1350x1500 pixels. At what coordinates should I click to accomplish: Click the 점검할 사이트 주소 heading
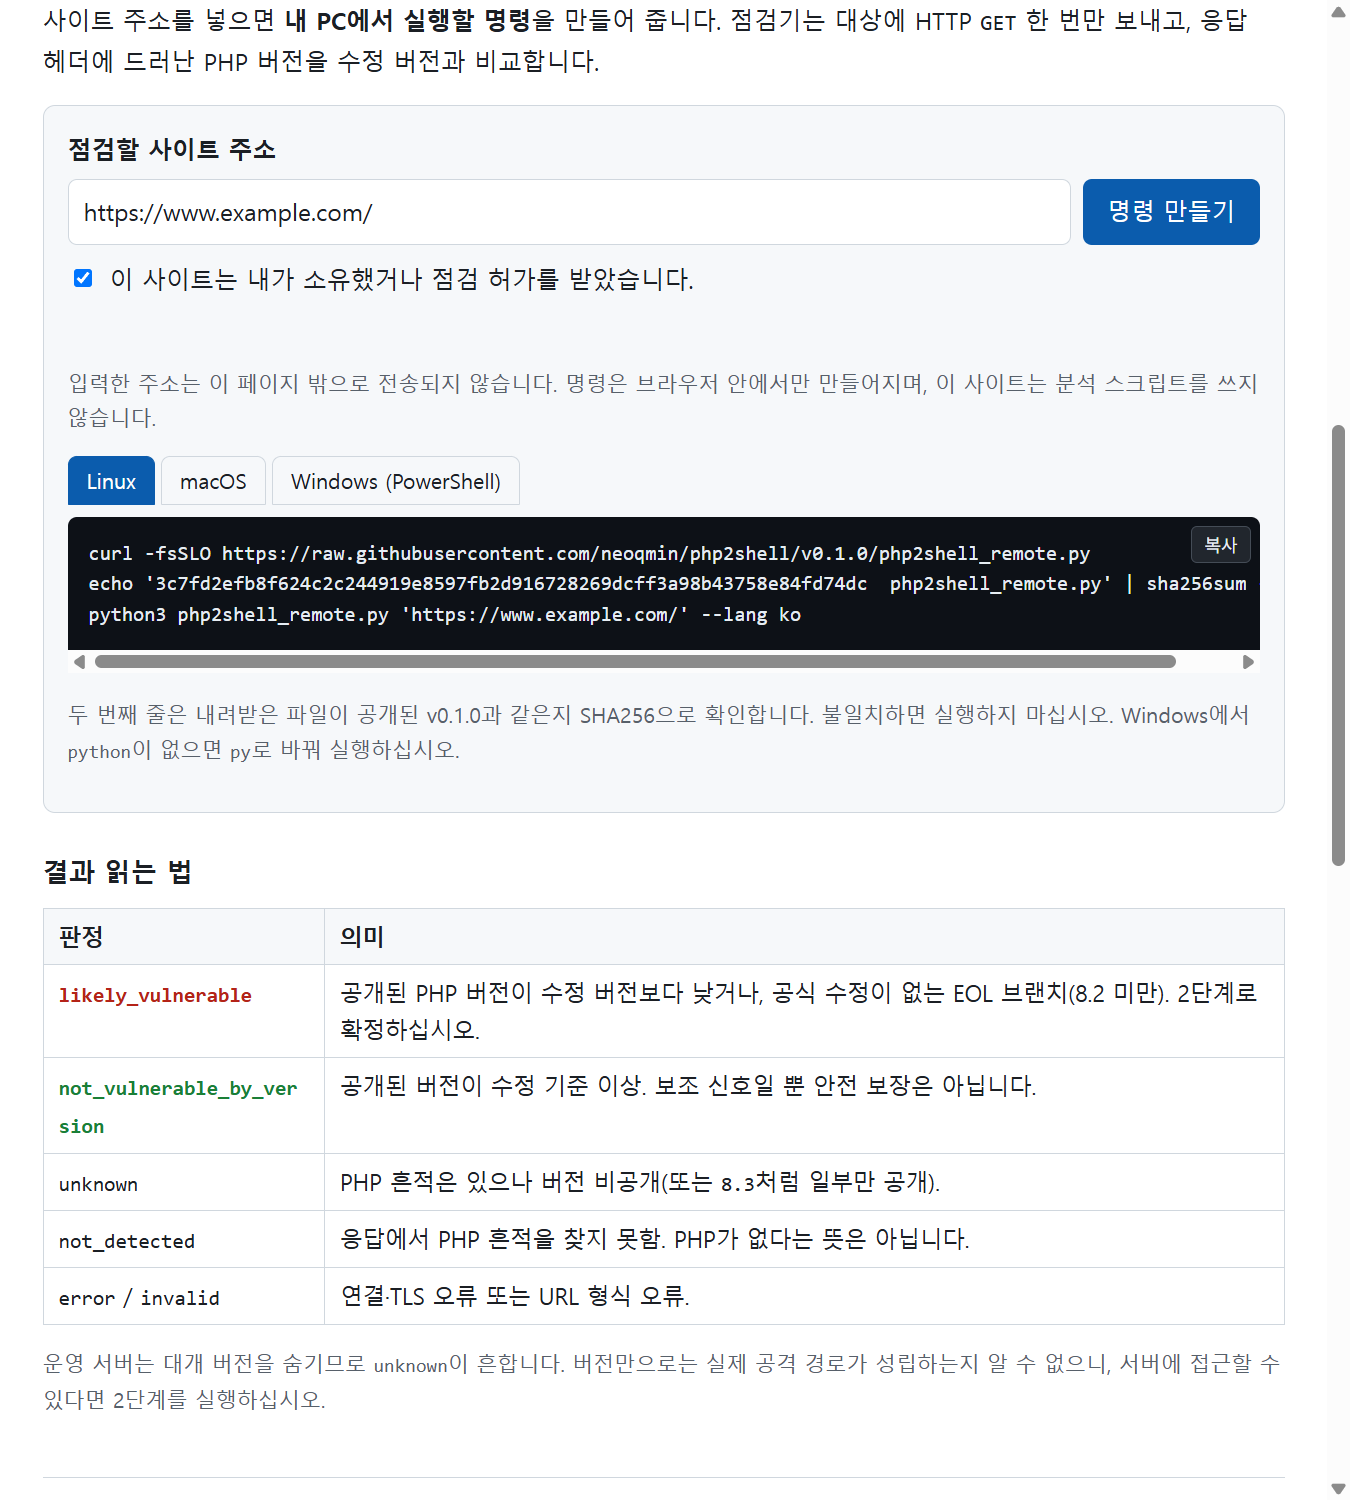pos(171,149)
